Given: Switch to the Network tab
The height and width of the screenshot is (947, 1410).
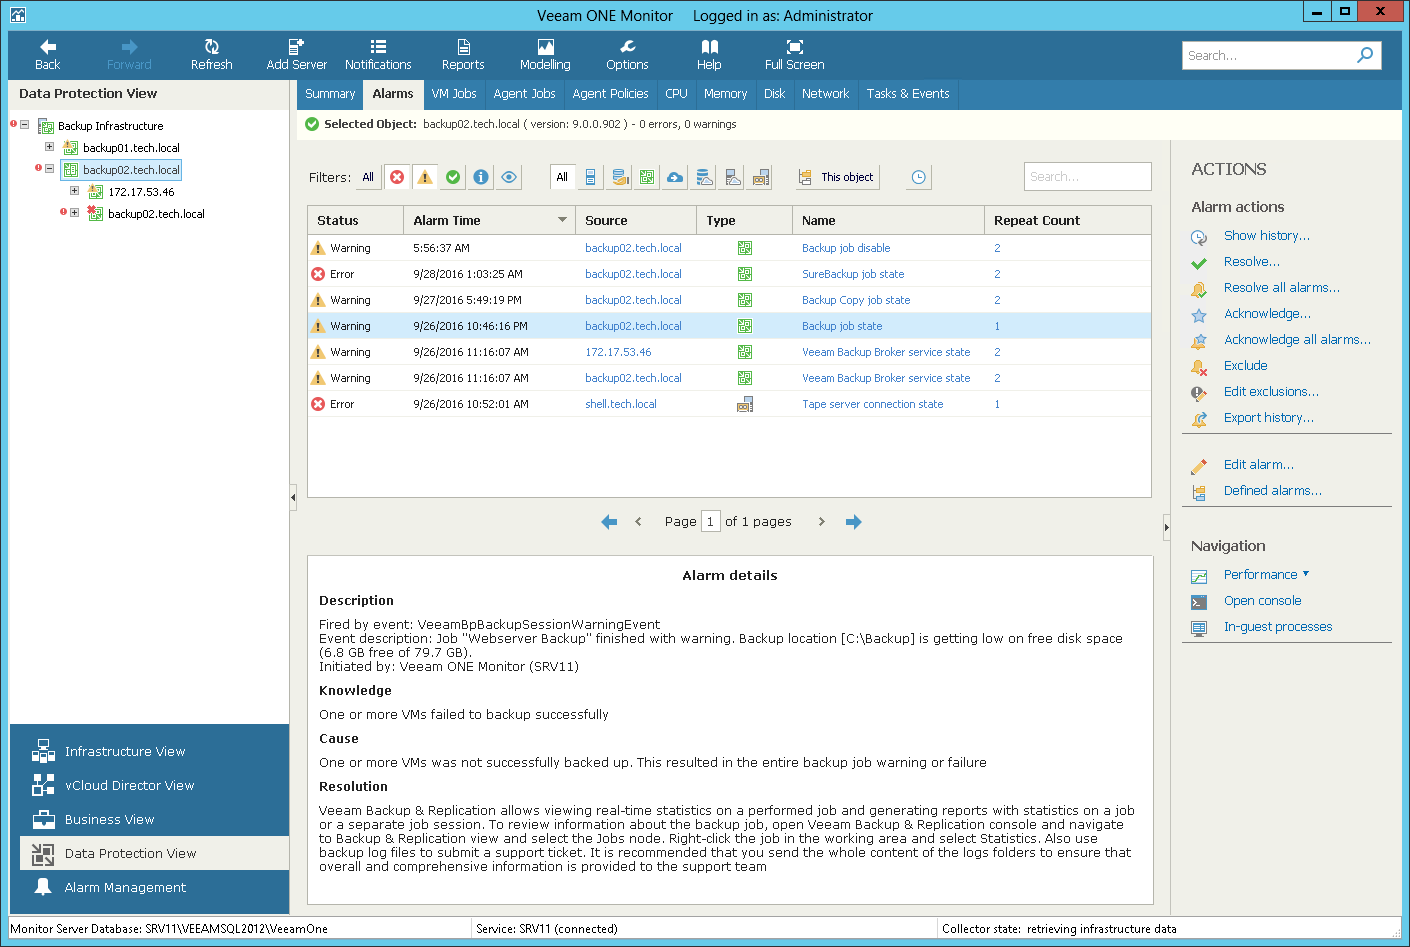Looking at the screenshot, I should click(x=825, y=94).
